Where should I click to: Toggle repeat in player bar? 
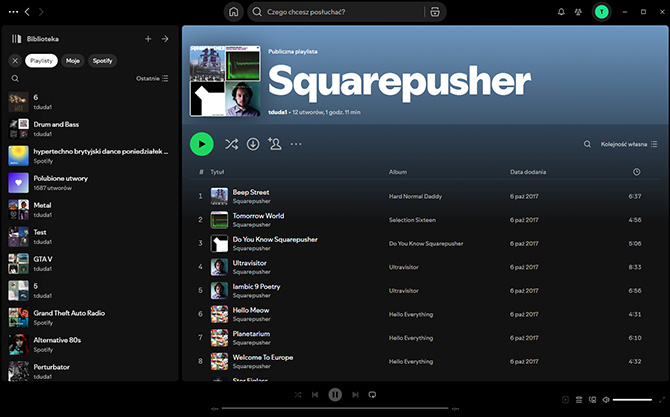372,395
